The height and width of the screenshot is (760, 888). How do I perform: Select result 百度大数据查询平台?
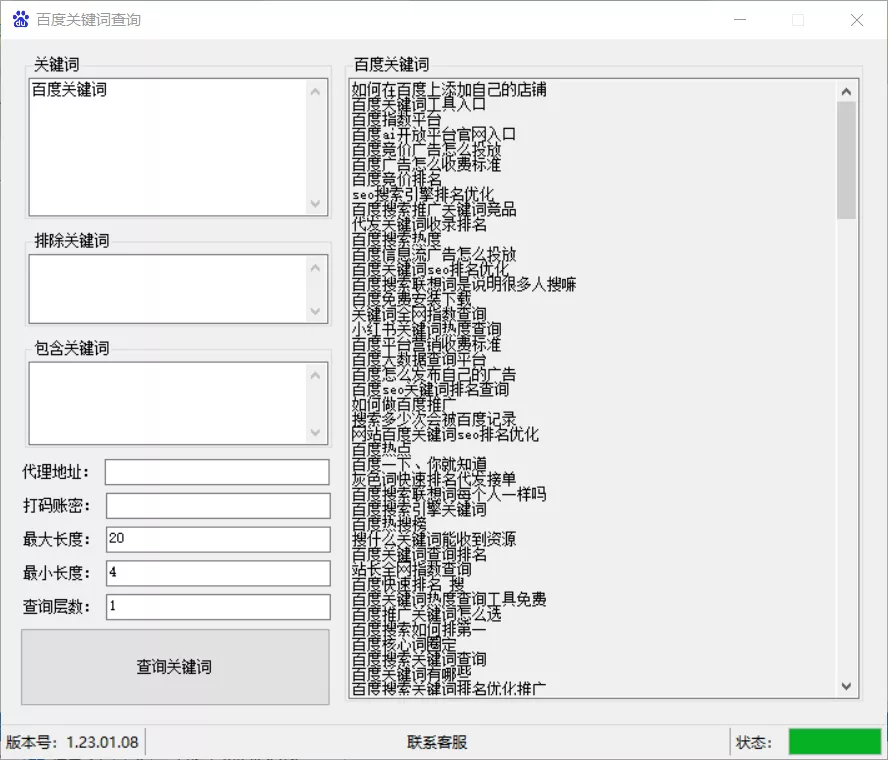point(419,359)
